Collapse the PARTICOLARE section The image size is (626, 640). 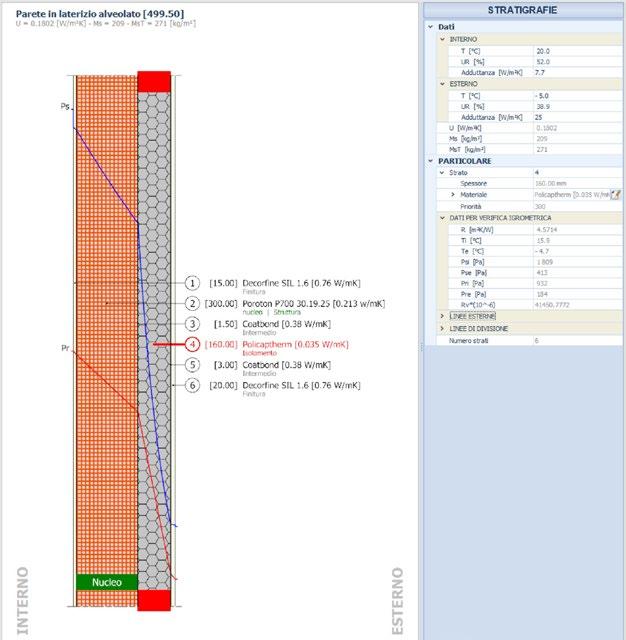430,161
